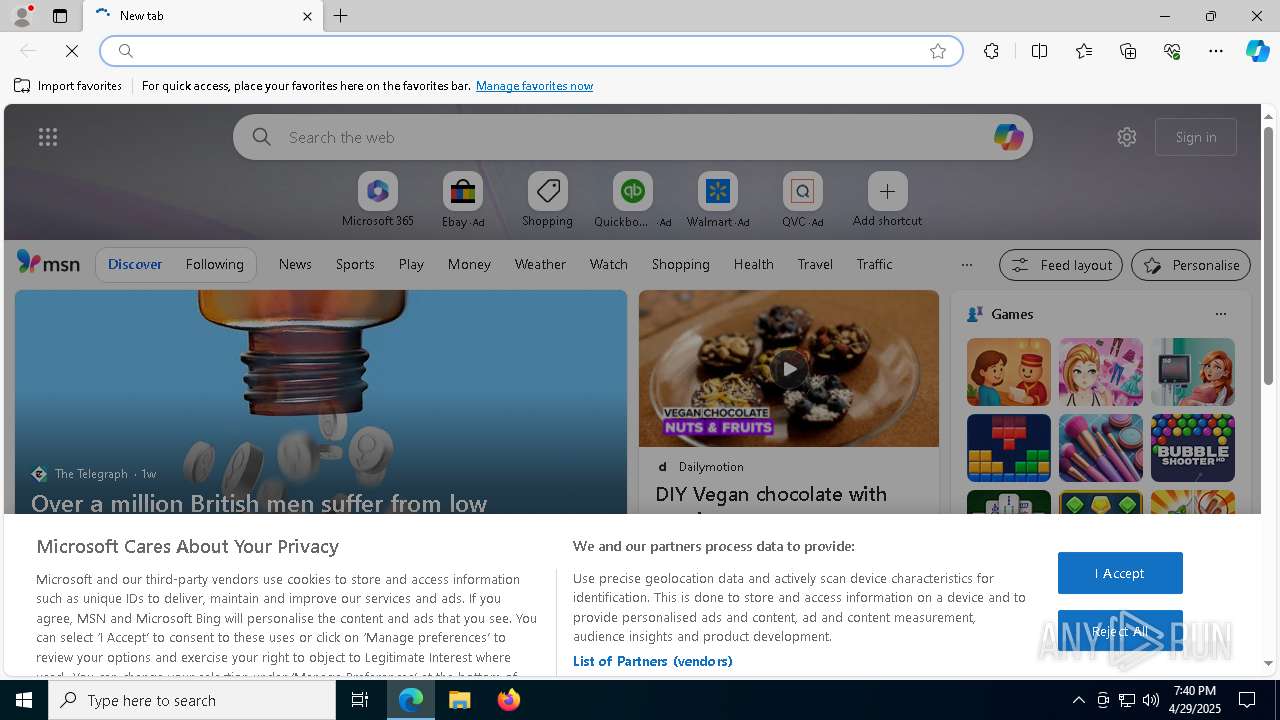Screen dimensions: 1280x720
Task: Open the Weather category
Action: pos(540,264)
